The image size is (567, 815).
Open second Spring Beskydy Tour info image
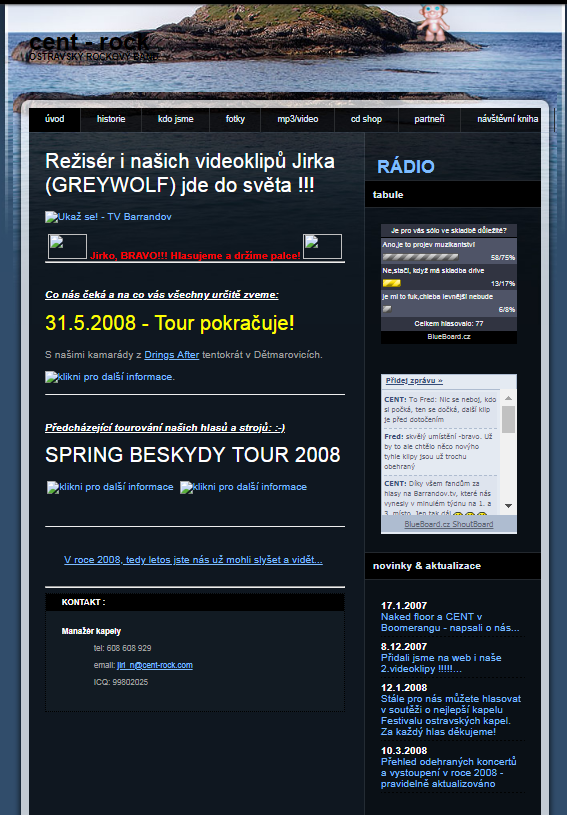(243, 487)
